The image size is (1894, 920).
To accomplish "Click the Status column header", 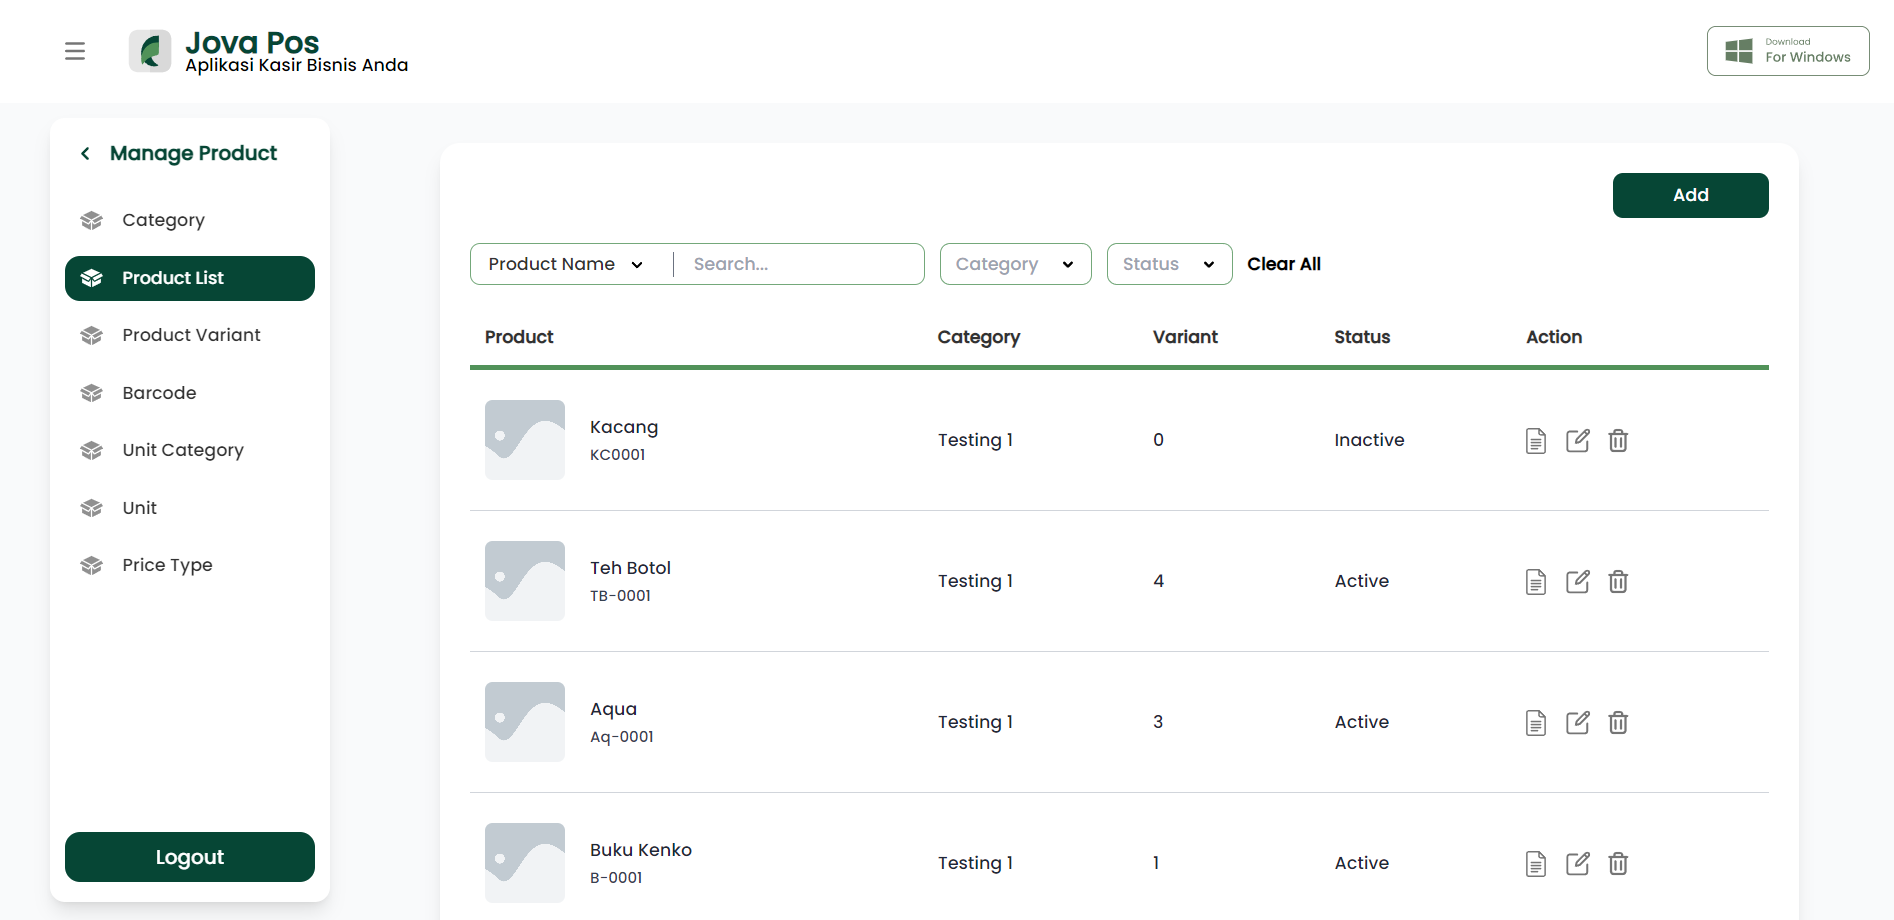I will [x=1362, y=337].
